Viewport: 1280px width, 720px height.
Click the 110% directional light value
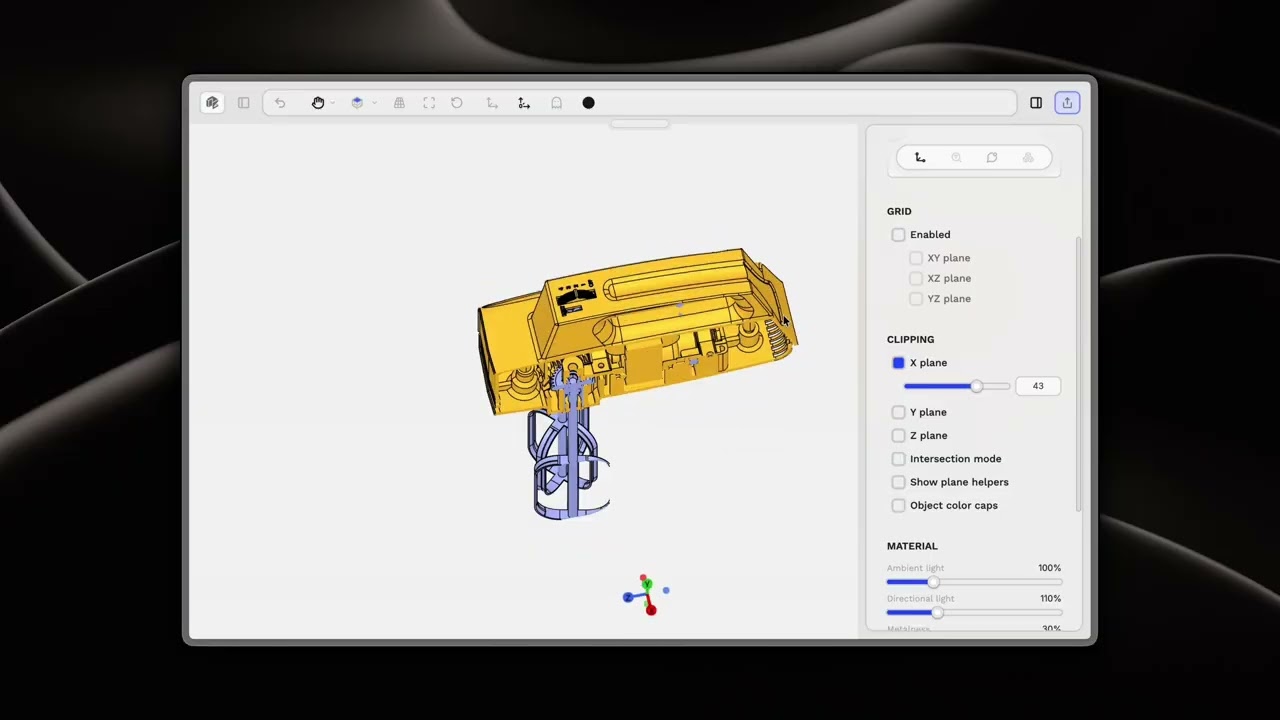[x=1050, y=598]
